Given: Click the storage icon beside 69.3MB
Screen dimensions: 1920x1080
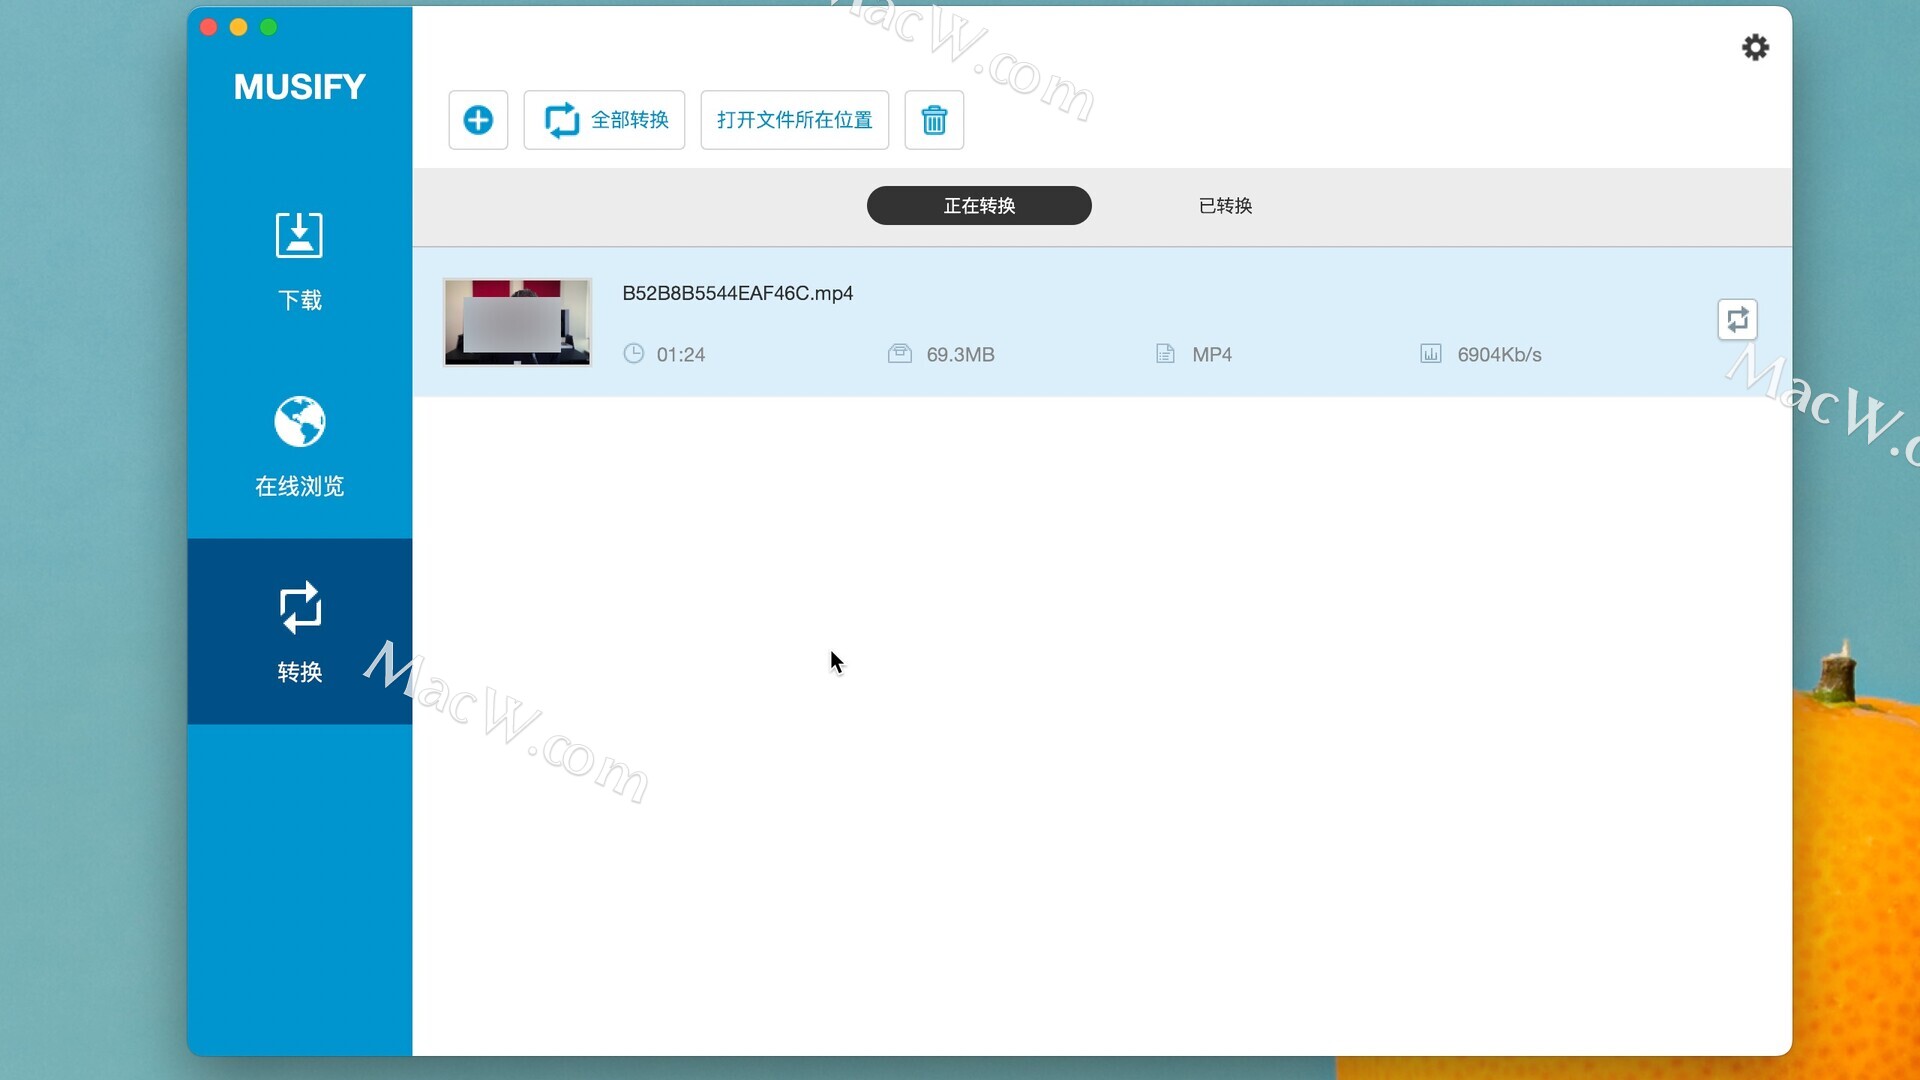Looking at the screenshot, I should tap(899, 353).
